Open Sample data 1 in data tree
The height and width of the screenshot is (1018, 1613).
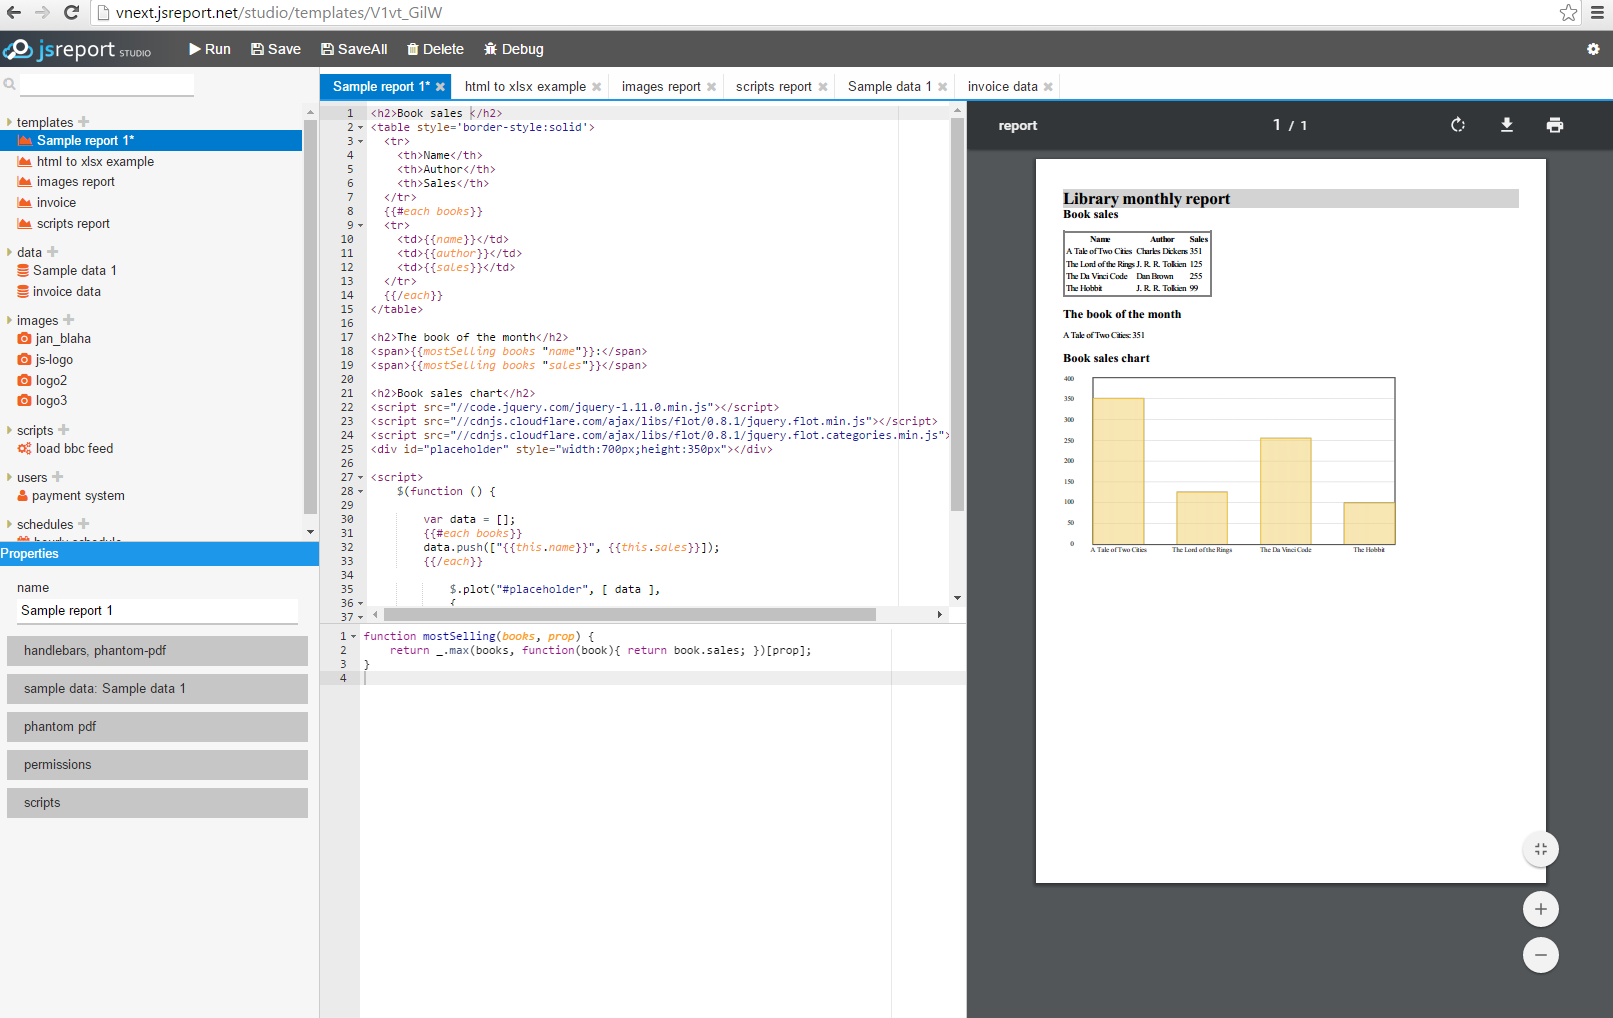75,270
